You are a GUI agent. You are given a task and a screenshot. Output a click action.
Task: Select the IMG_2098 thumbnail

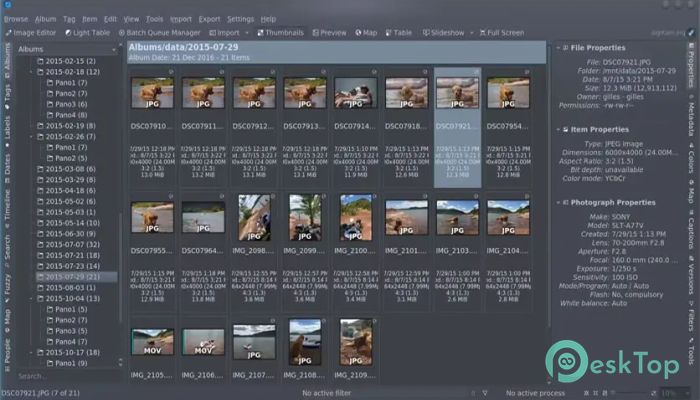click(x=254, y=217)
